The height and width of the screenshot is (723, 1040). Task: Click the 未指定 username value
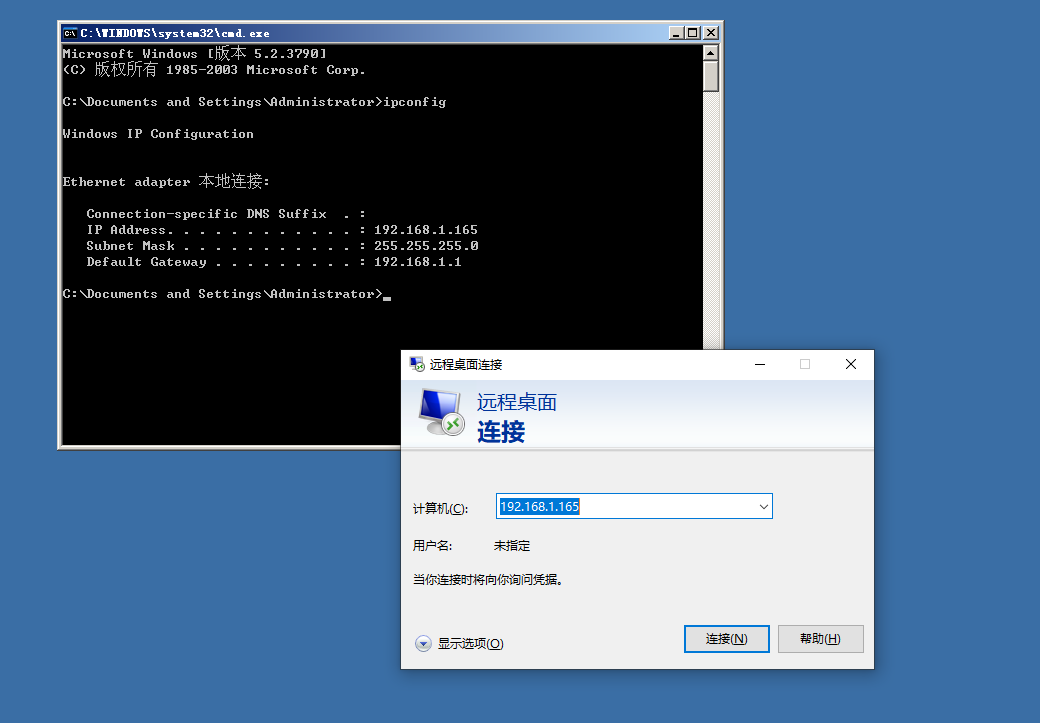click(512, 546)
